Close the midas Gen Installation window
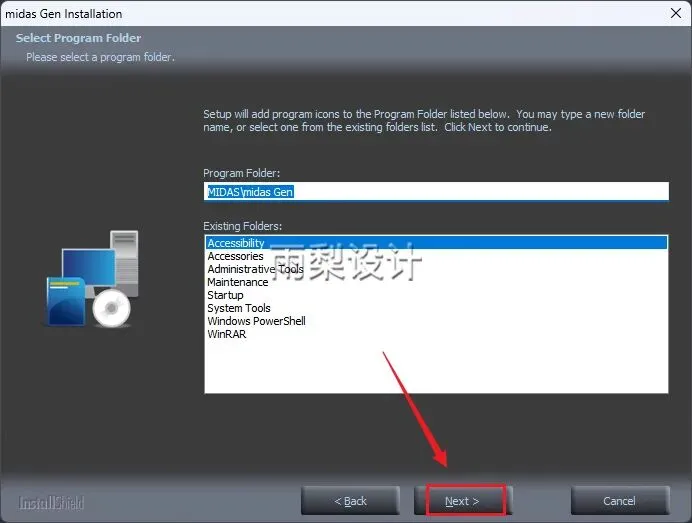692x523 pixels. [676, 13]
